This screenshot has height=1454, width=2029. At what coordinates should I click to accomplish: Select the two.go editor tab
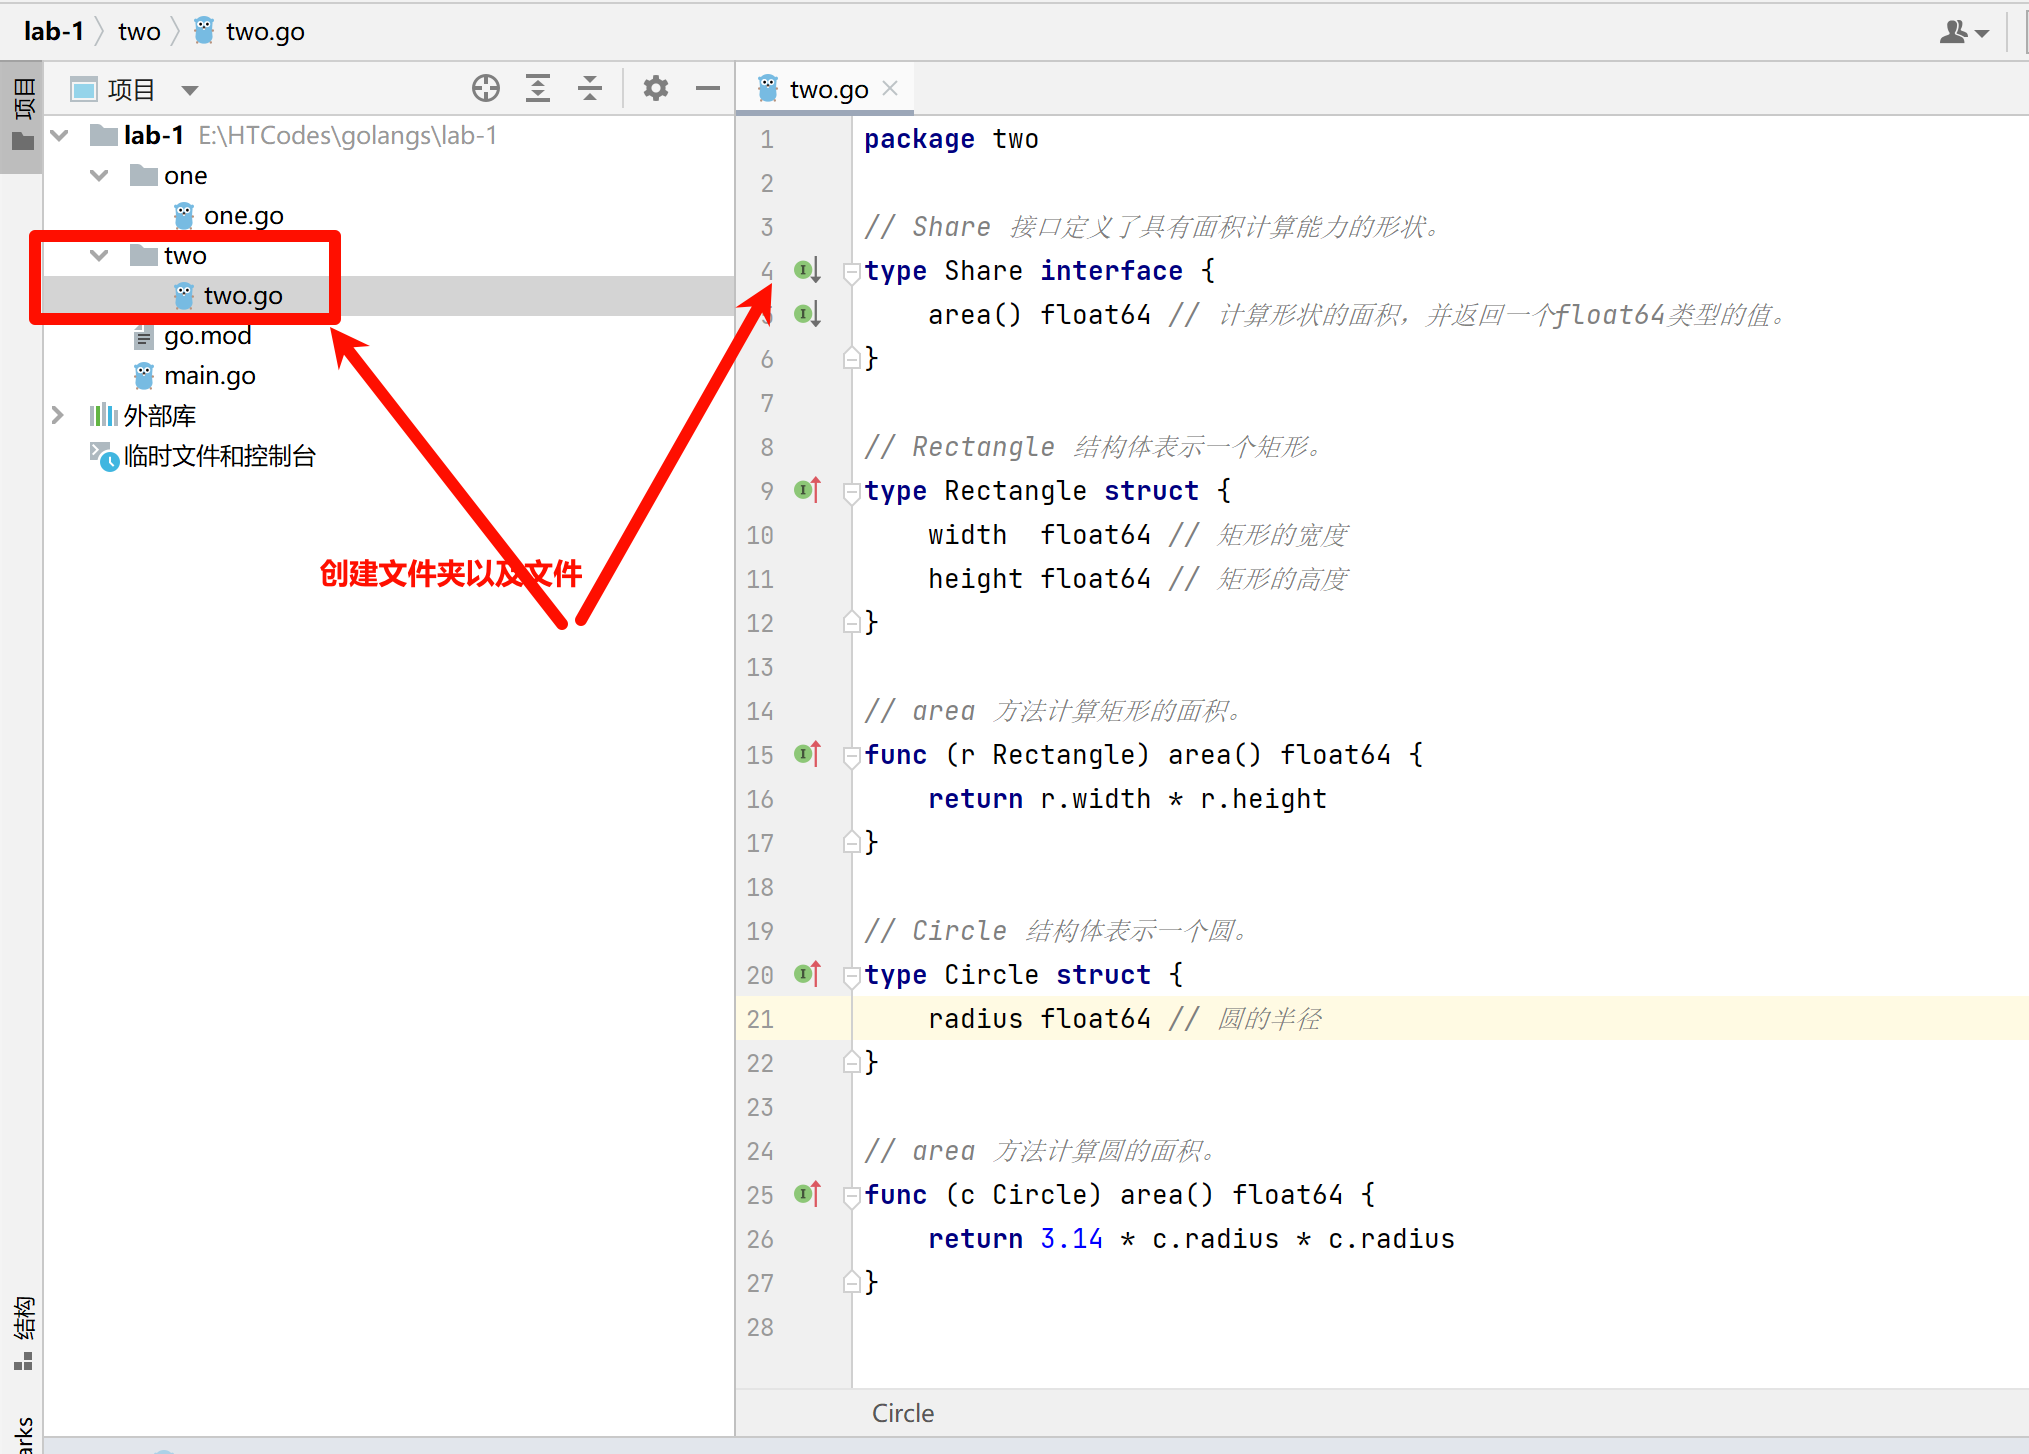(827, 90)
